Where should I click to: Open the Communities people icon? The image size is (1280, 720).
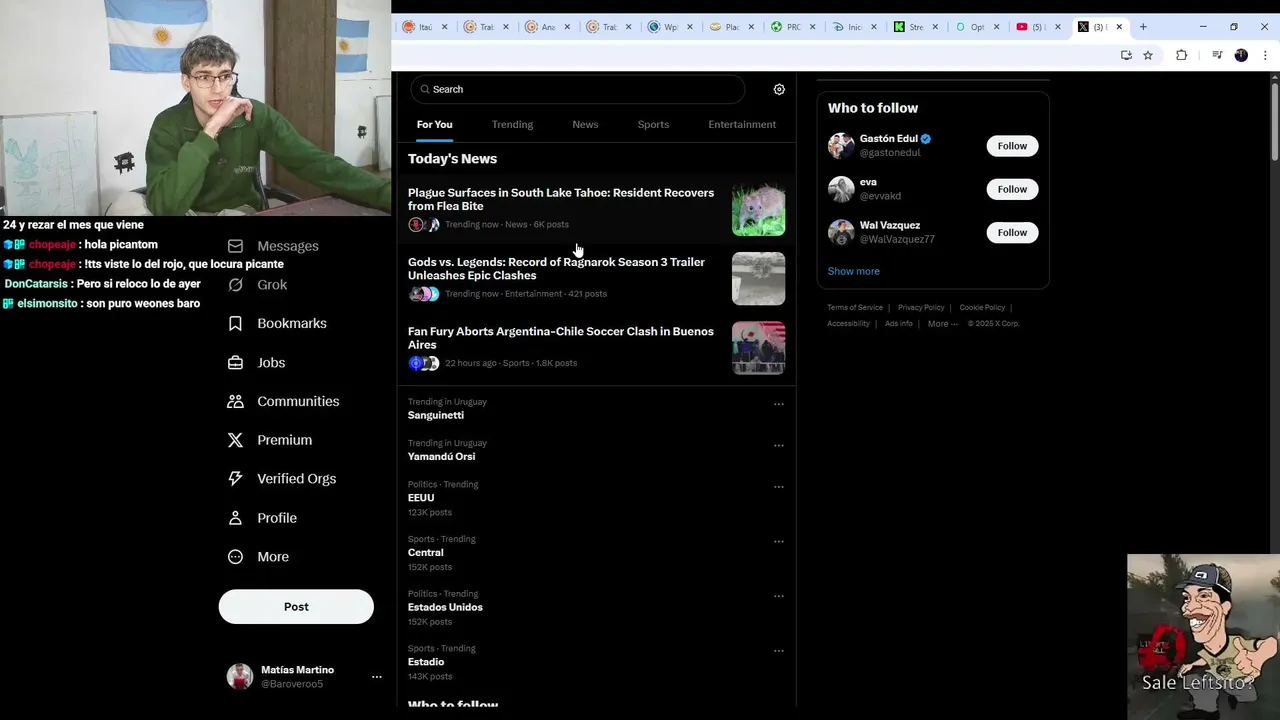(235, 401)
